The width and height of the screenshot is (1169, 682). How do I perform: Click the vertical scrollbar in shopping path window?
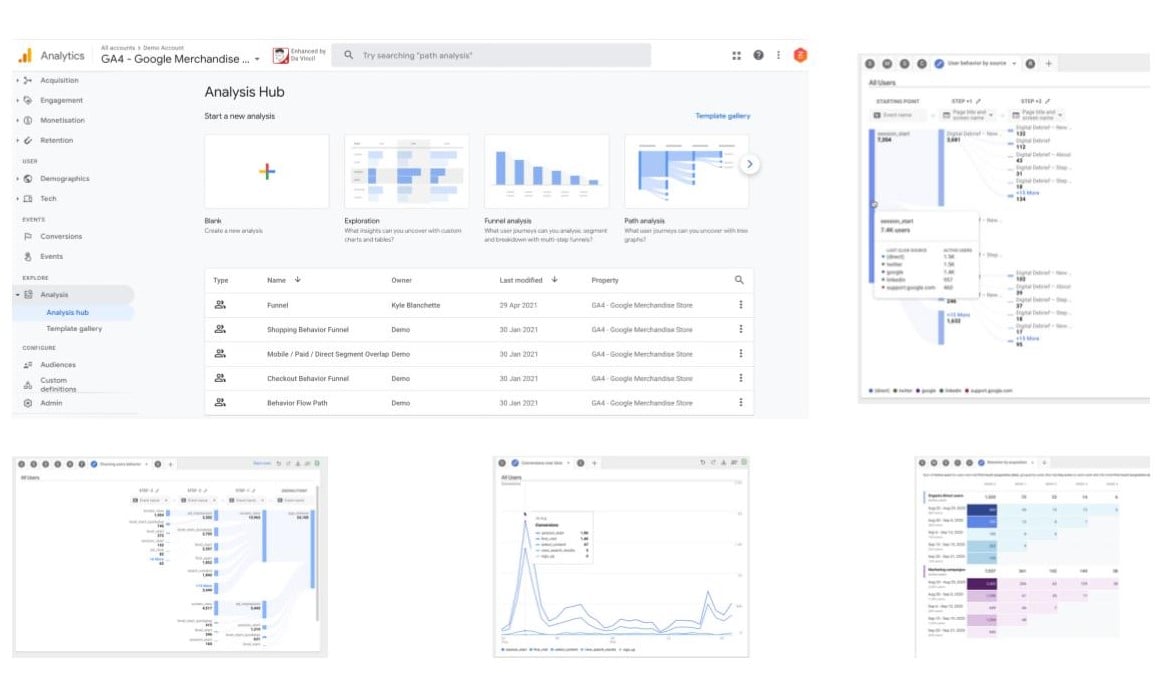(x=318, y=554)
